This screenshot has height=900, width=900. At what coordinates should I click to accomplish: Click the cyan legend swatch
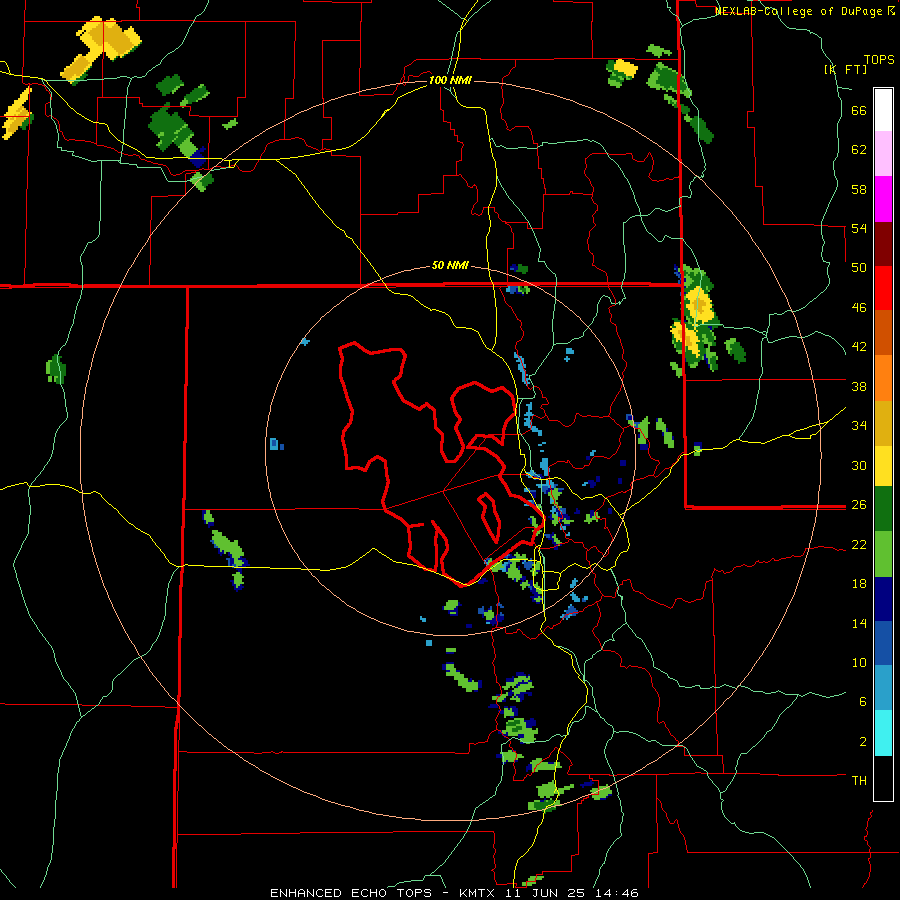[883, 733]
